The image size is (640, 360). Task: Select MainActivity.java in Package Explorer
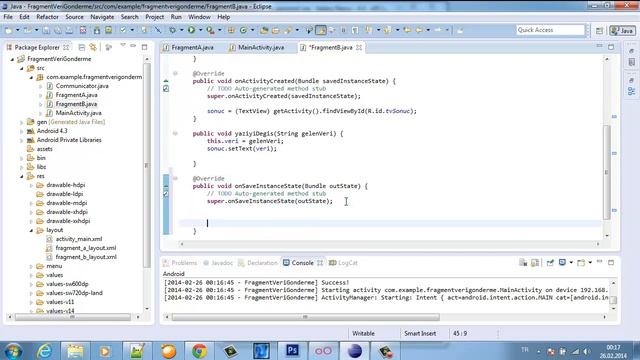tap(78, 113)
